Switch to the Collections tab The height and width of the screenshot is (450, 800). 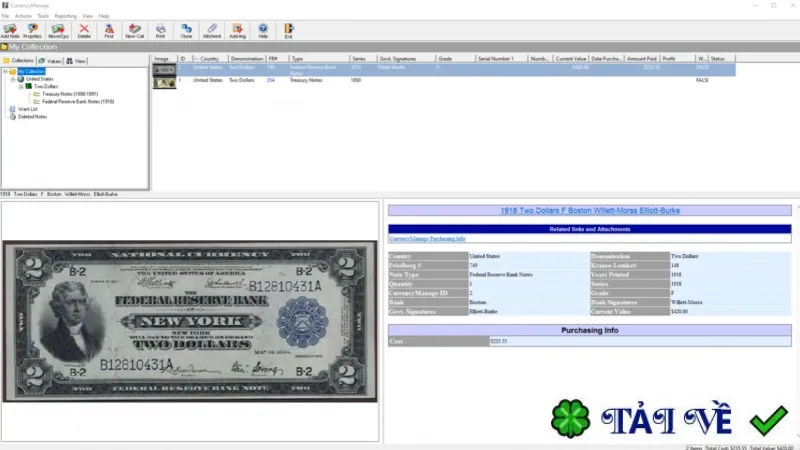pos(18,61)
